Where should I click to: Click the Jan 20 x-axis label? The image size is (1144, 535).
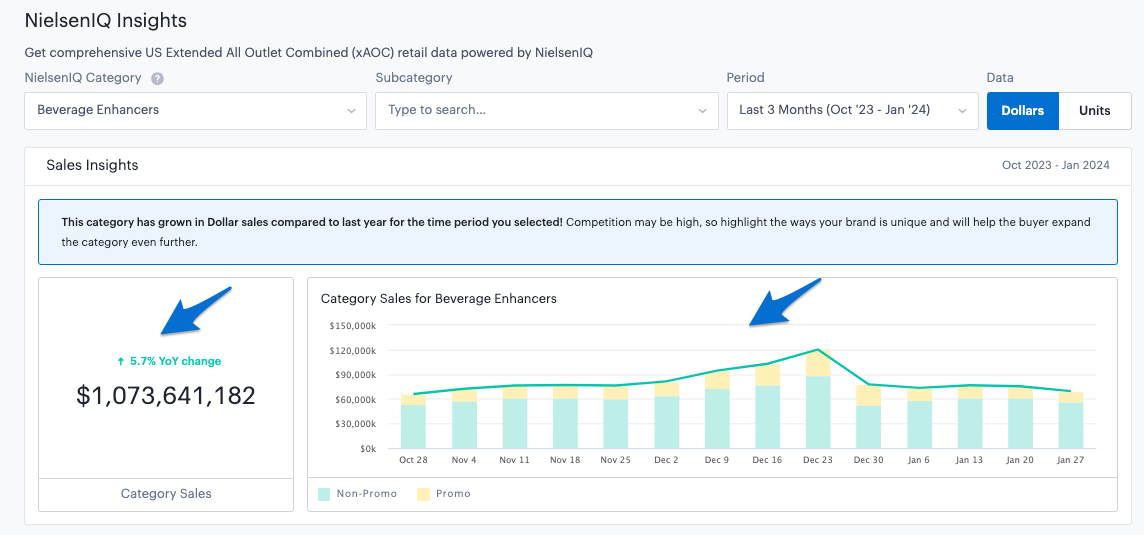(x=1020, y=461)
